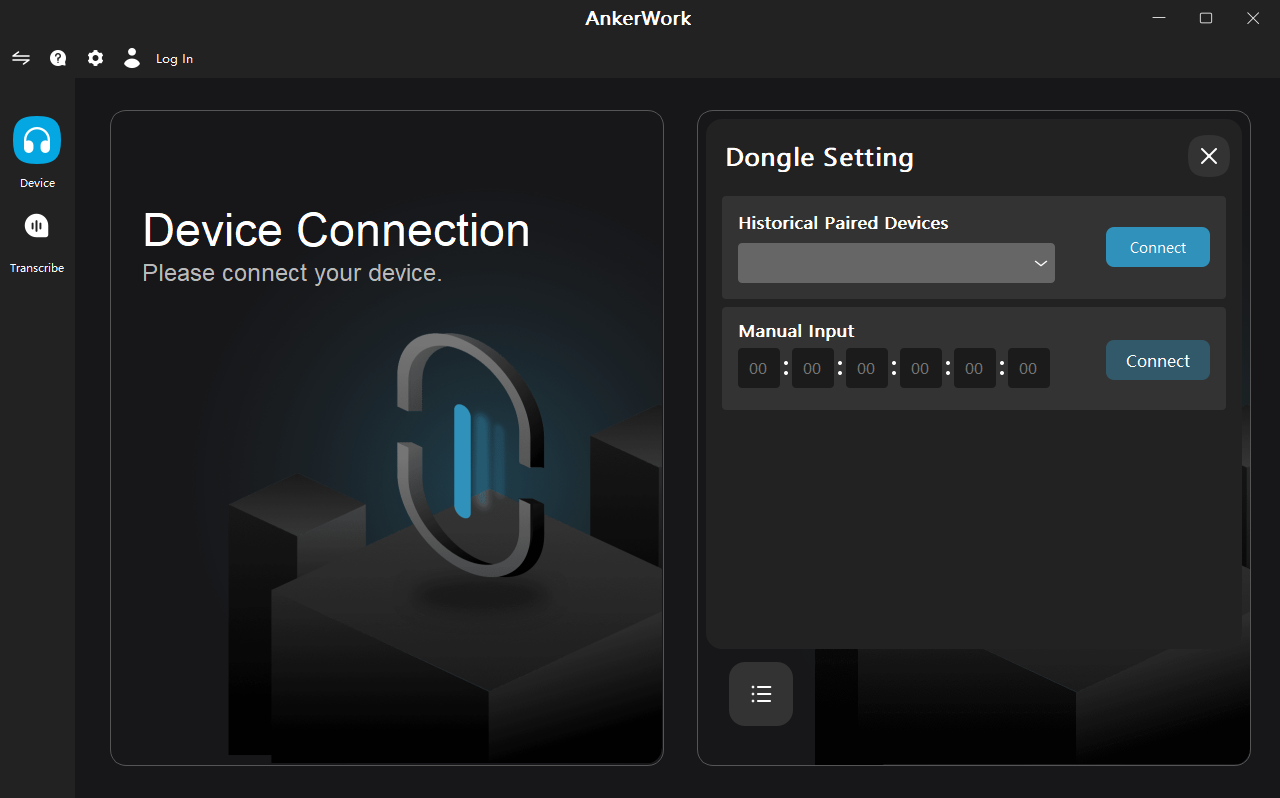Close the AnkerWork window
Viewport: 1280px width, 798px height.
pos(1253,18)
